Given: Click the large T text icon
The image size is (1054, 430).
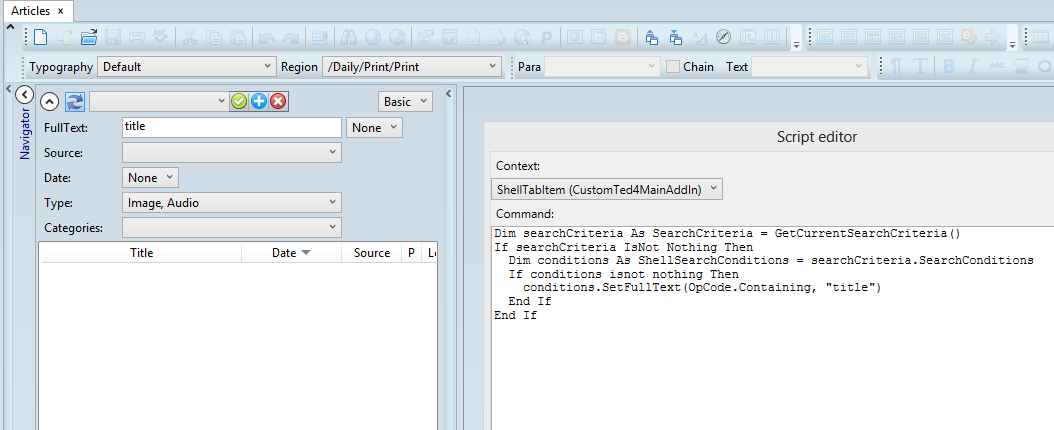Looking at the screenshot, I should (921, 67).
